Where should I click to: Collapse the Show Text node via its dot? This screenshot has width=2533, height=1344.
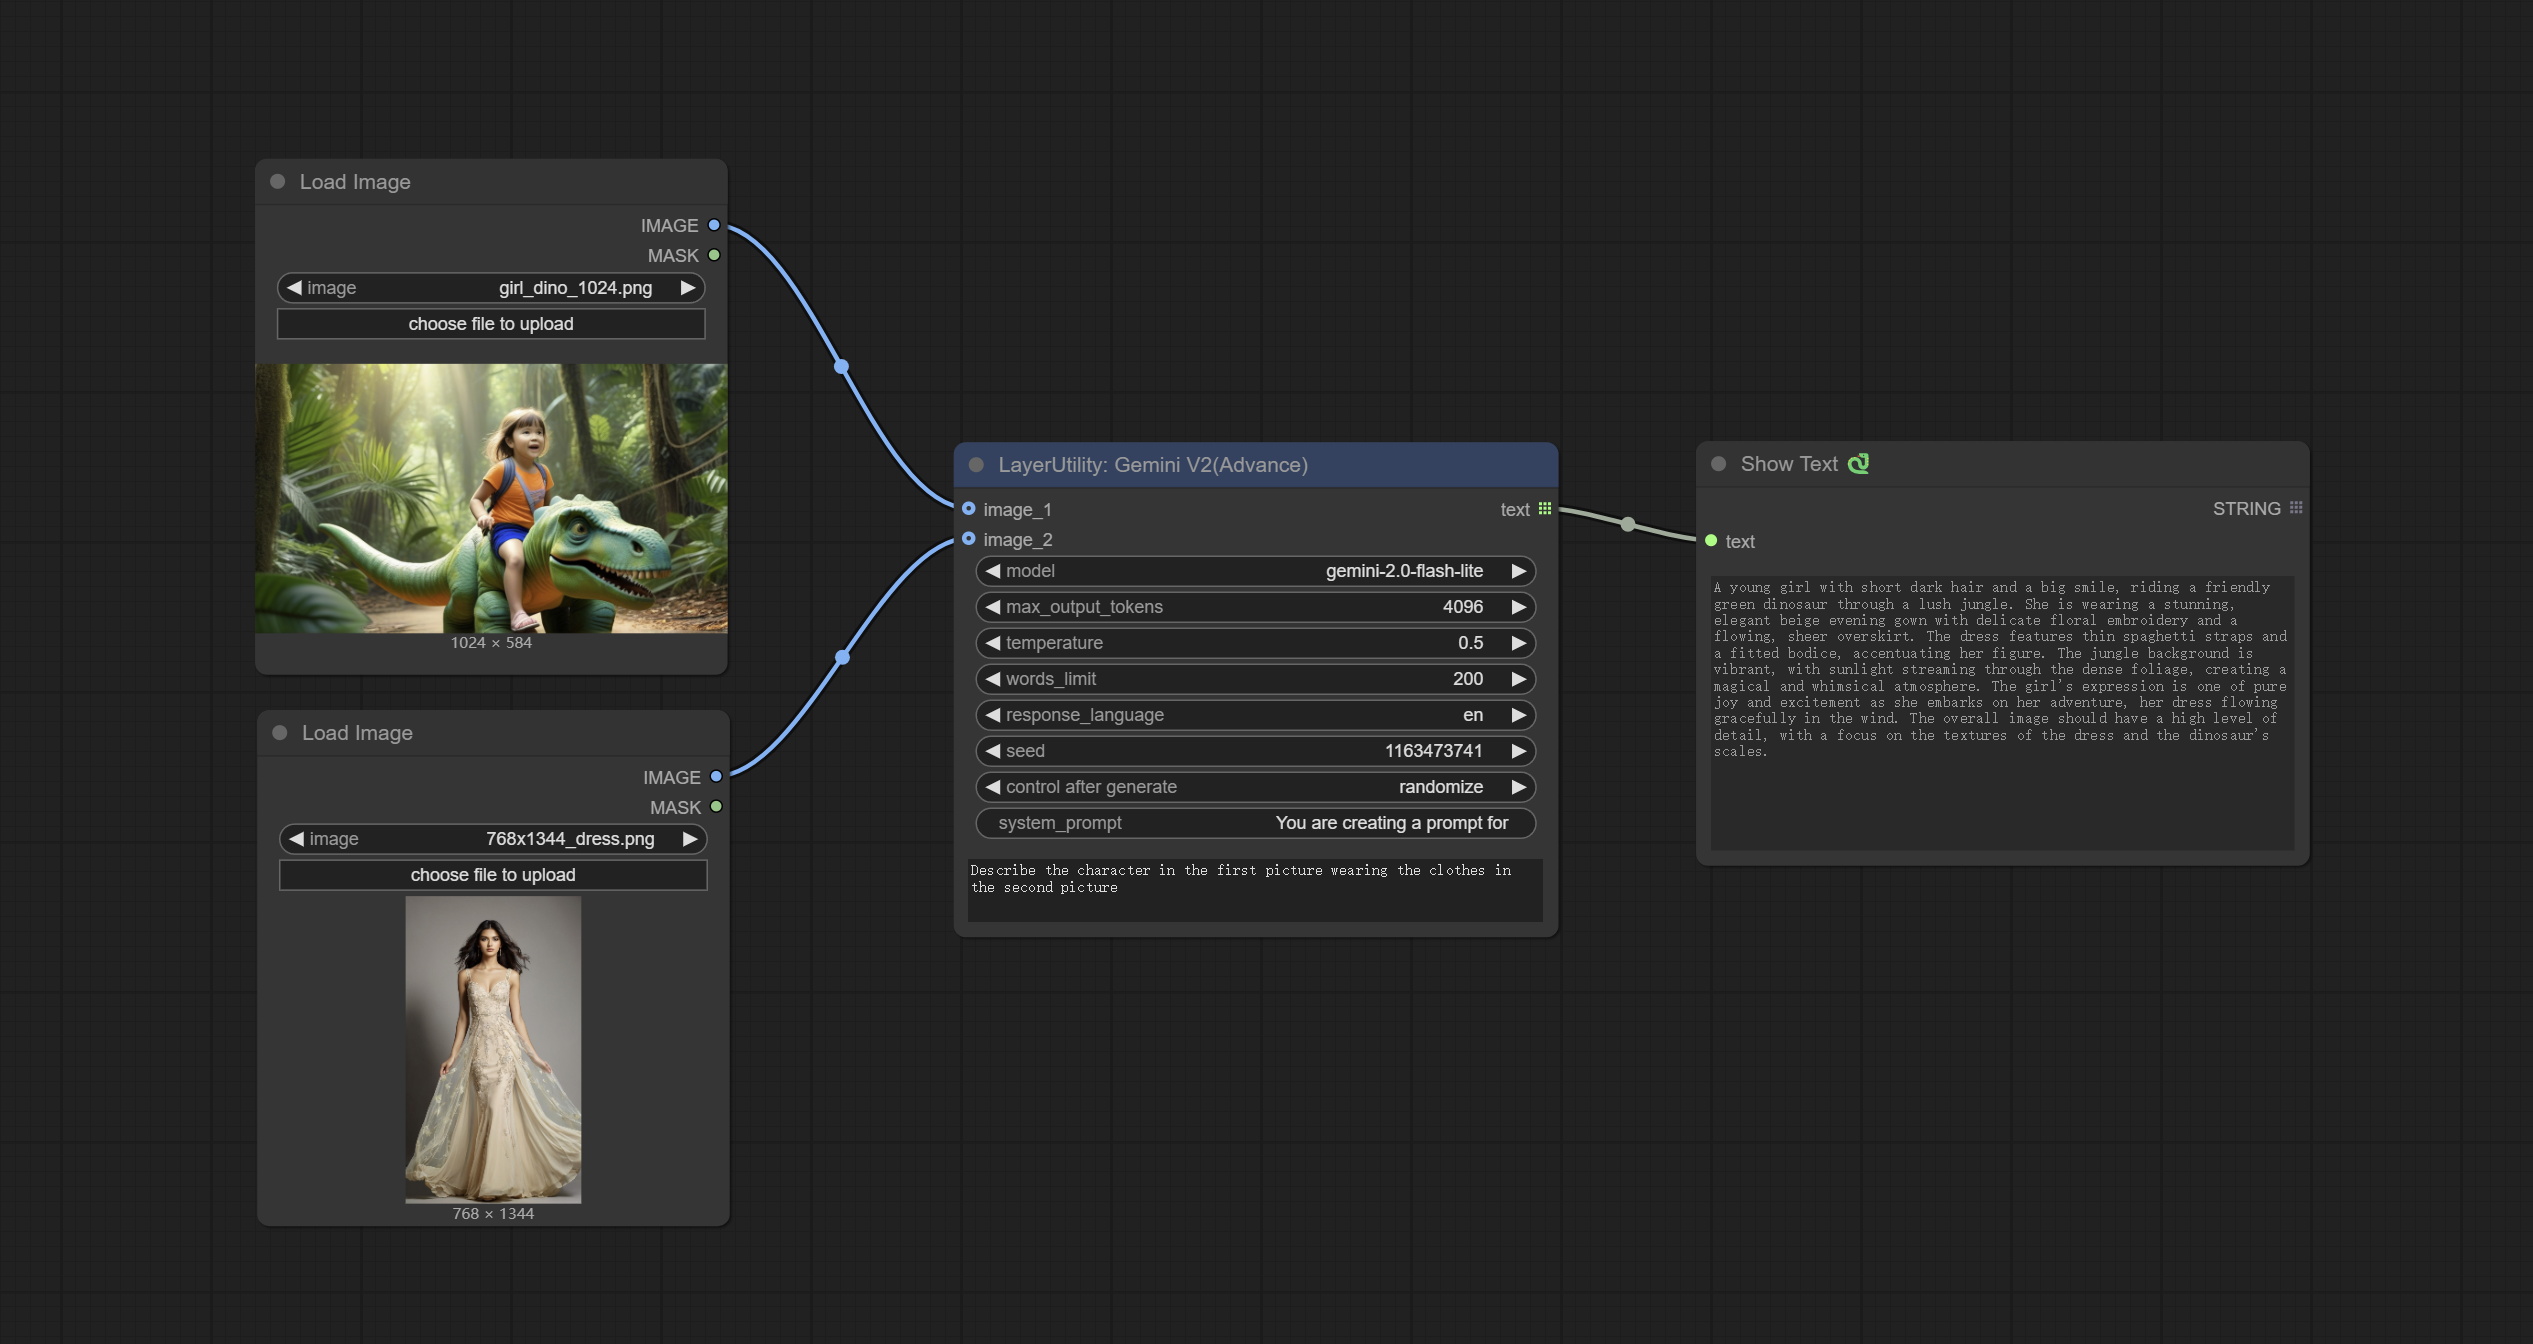pyautogui.click(x=1718, y=464)
